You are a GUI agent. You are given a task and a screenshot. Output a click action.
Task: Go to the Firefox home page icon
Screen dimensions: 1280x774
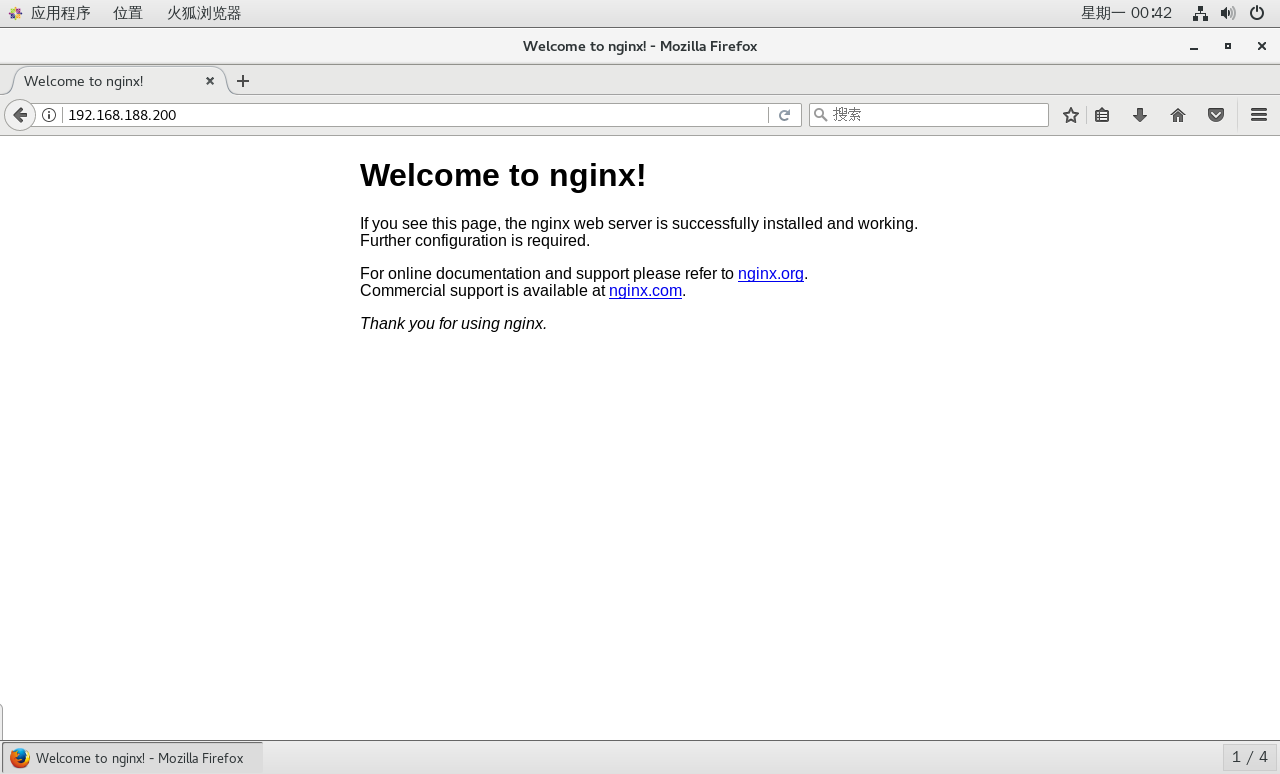point(1178,115)
